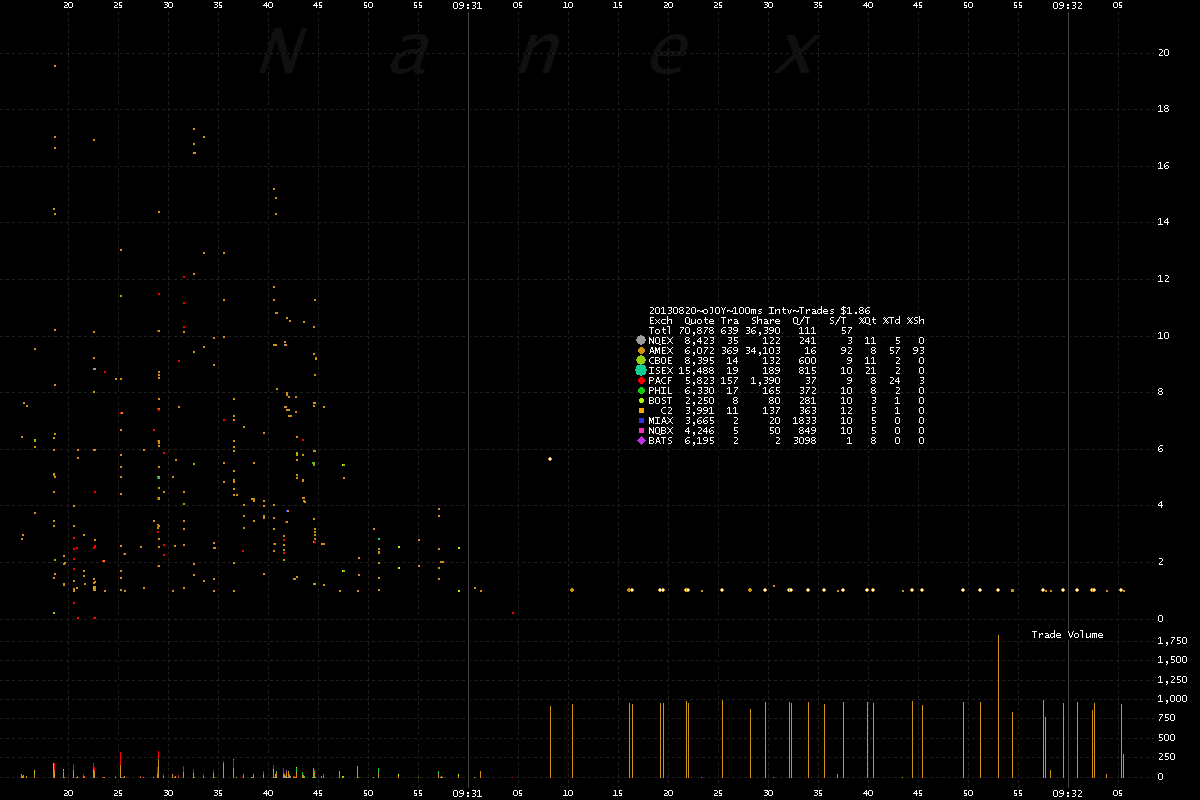
Task: Click the total shares value '36,390'
Action: pyautogui.click(x=763, y=331)
